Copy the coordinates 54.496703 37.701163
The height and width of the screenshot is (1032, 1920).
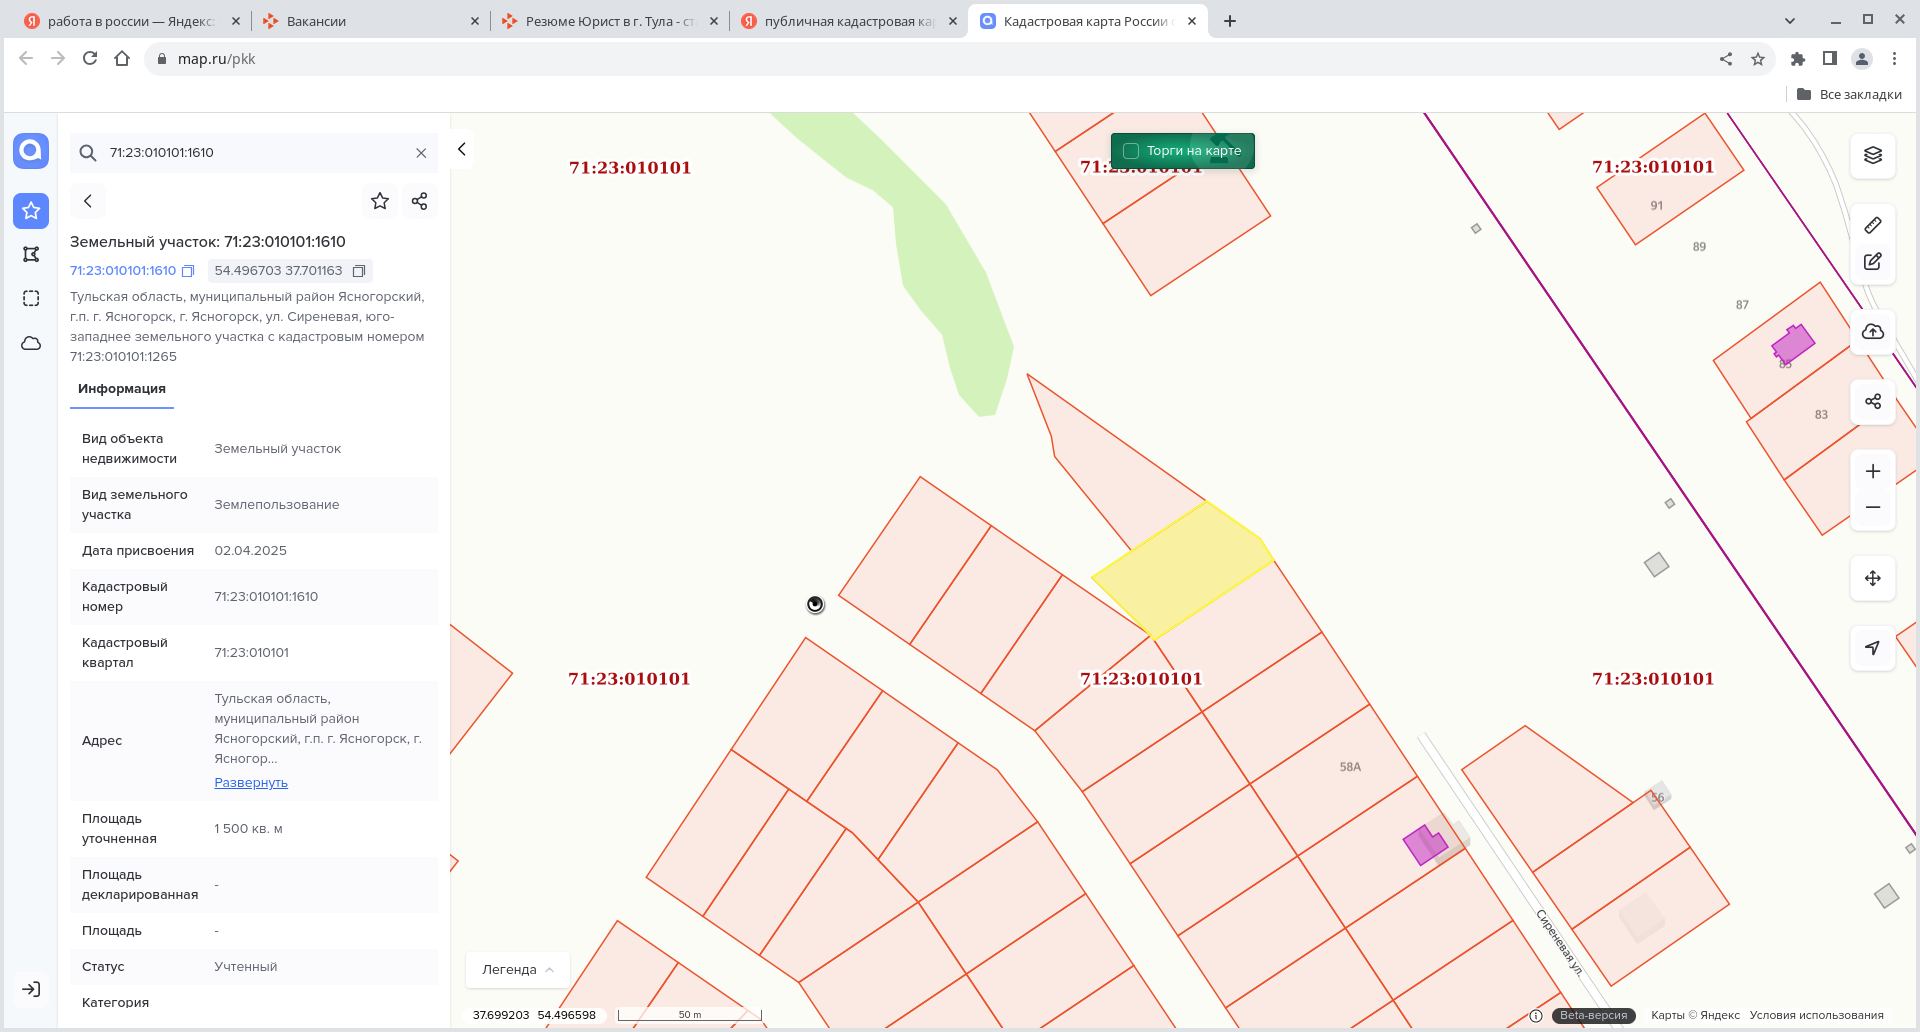tap(359, 271)
